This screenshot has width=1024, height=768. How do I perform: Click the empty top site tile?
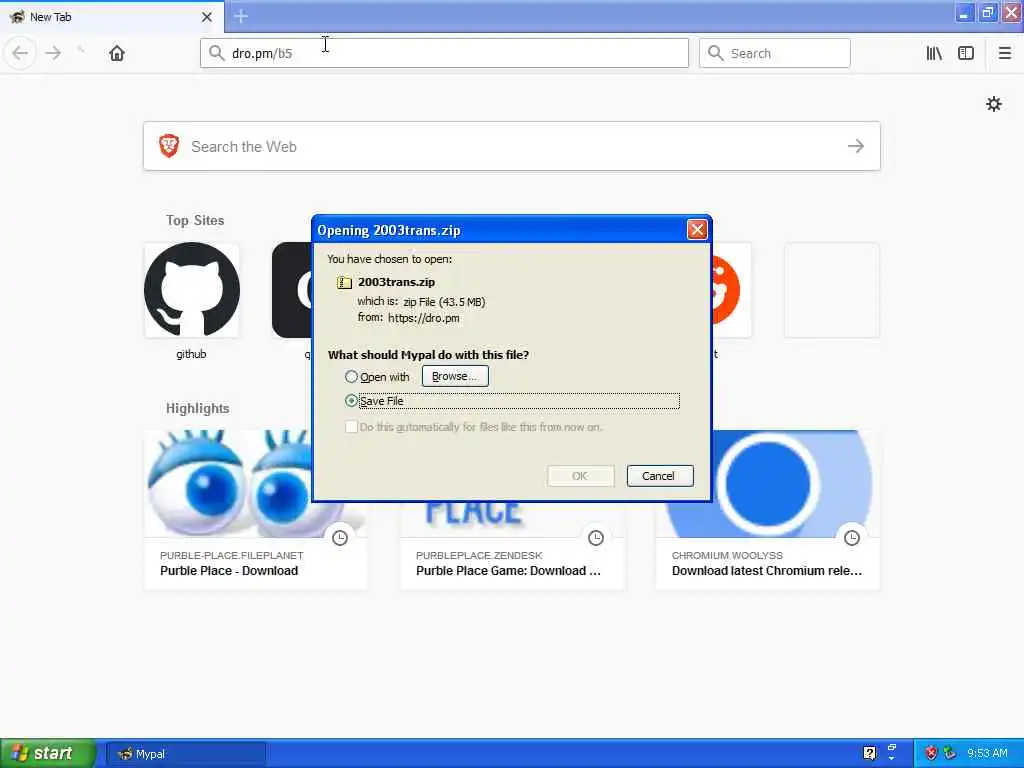[x=831, y=290]
